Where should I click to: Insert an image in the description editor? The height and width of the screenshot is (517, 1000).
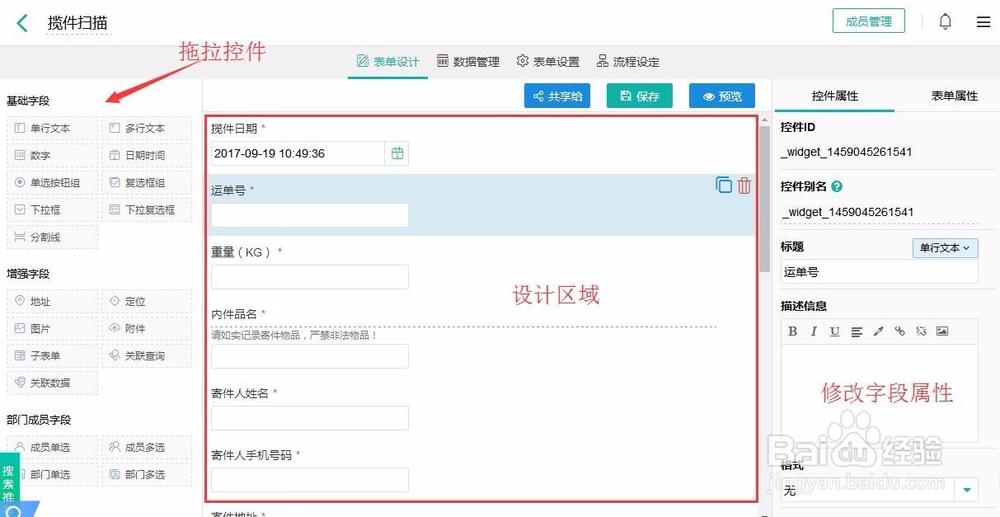coord(942,331)
